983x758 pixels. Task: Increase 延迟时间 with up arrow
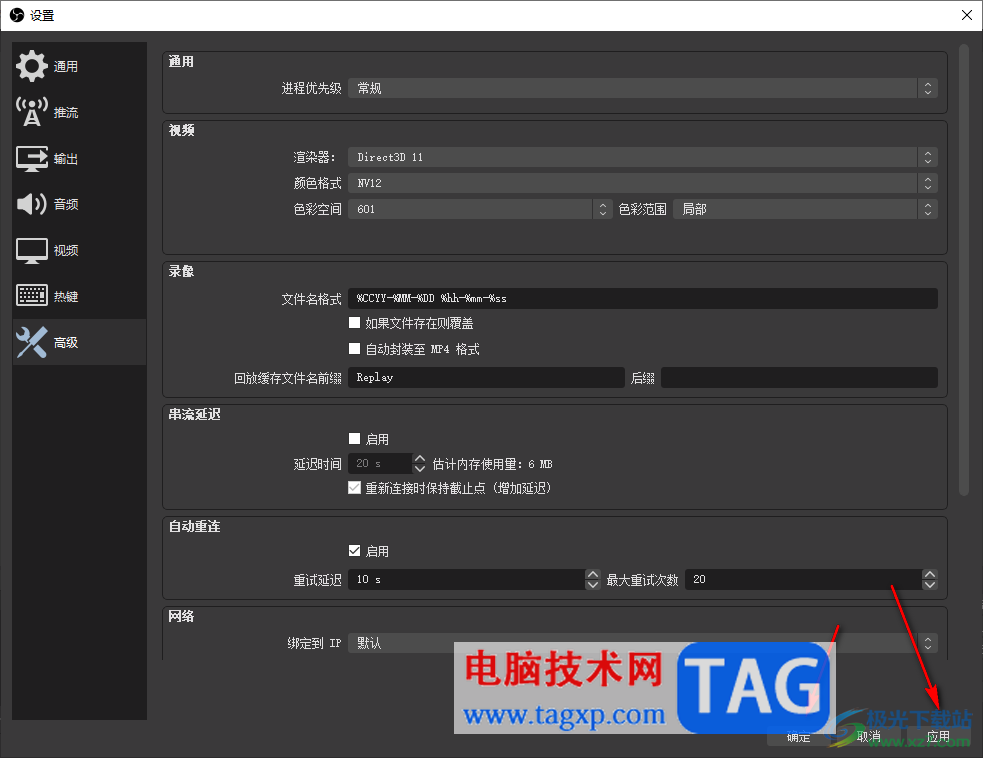419,459
